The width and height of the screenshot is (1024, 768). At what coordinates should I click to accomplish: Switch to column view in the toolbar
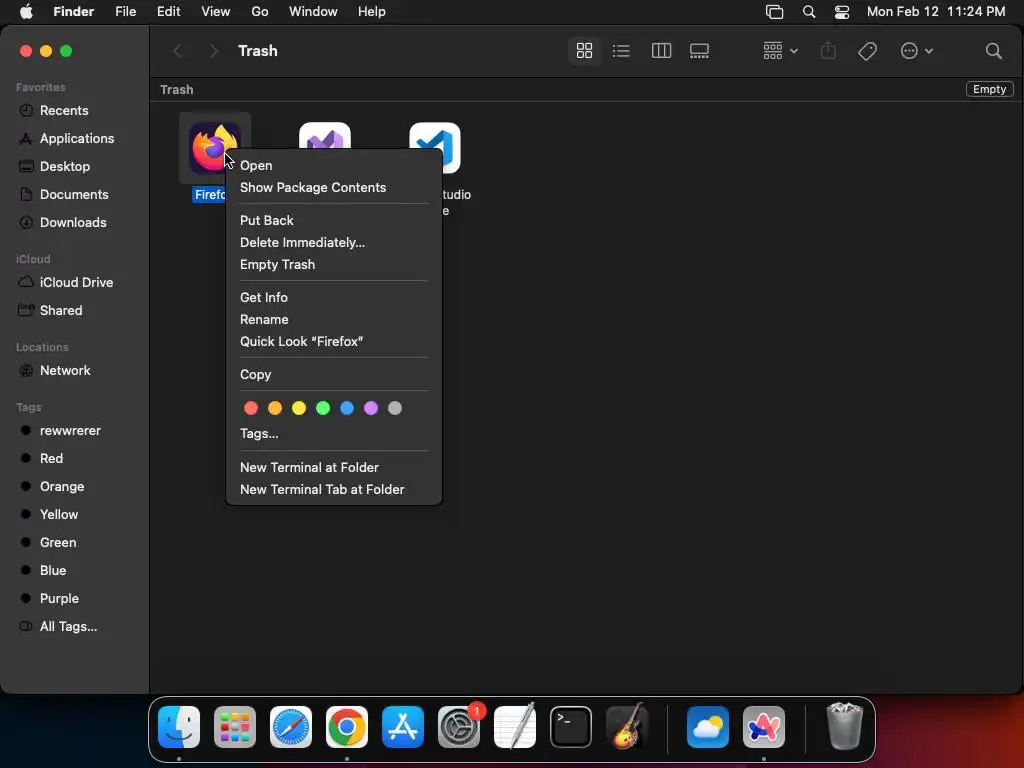pyautogui.click(x=661, y=51)
